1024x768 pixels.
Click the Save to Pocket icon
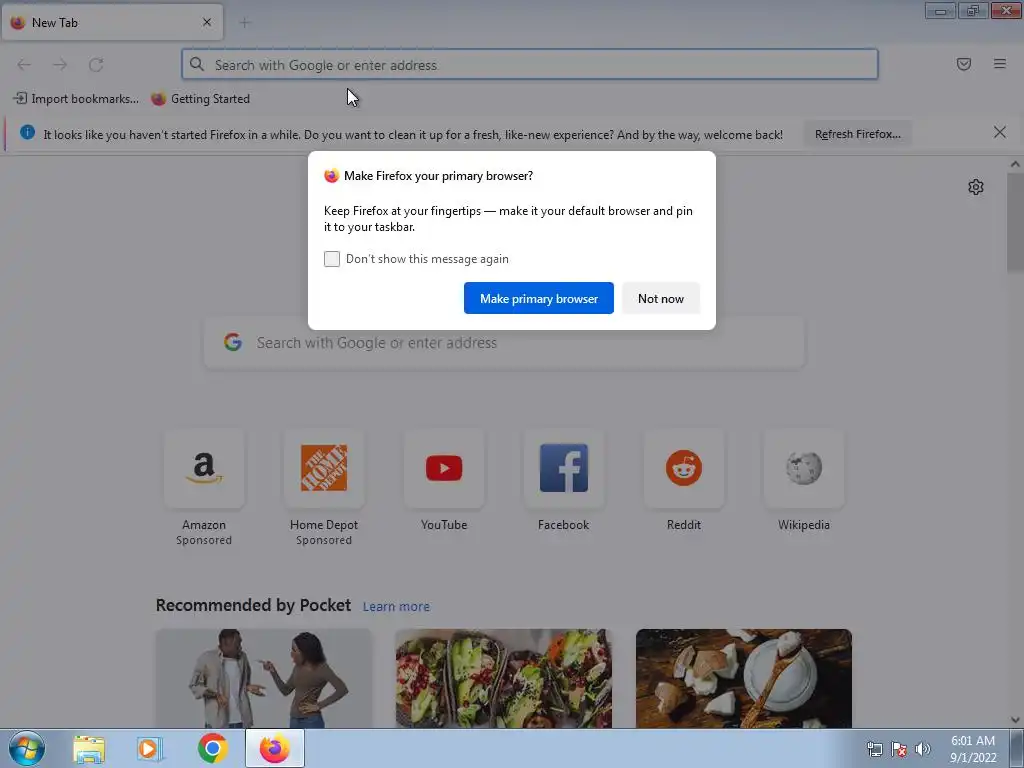963,64
